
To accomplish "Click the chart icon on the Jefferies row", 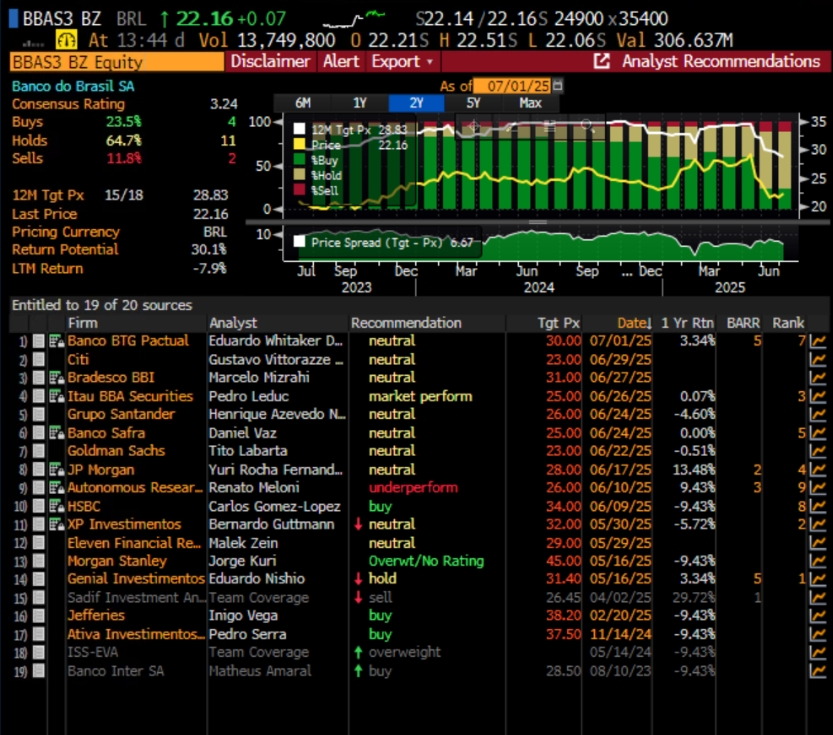I will pyautogui.click(x=818, y=616).
